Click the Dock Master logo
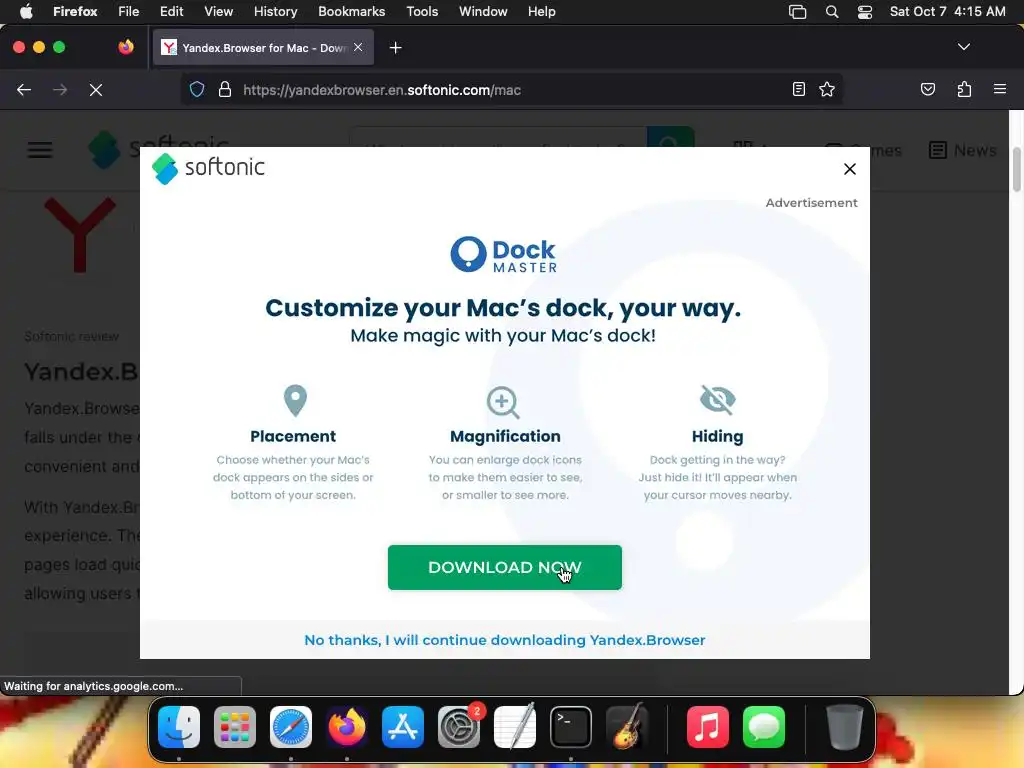Viewport: 1024px width, 768px height. point(504,255)
